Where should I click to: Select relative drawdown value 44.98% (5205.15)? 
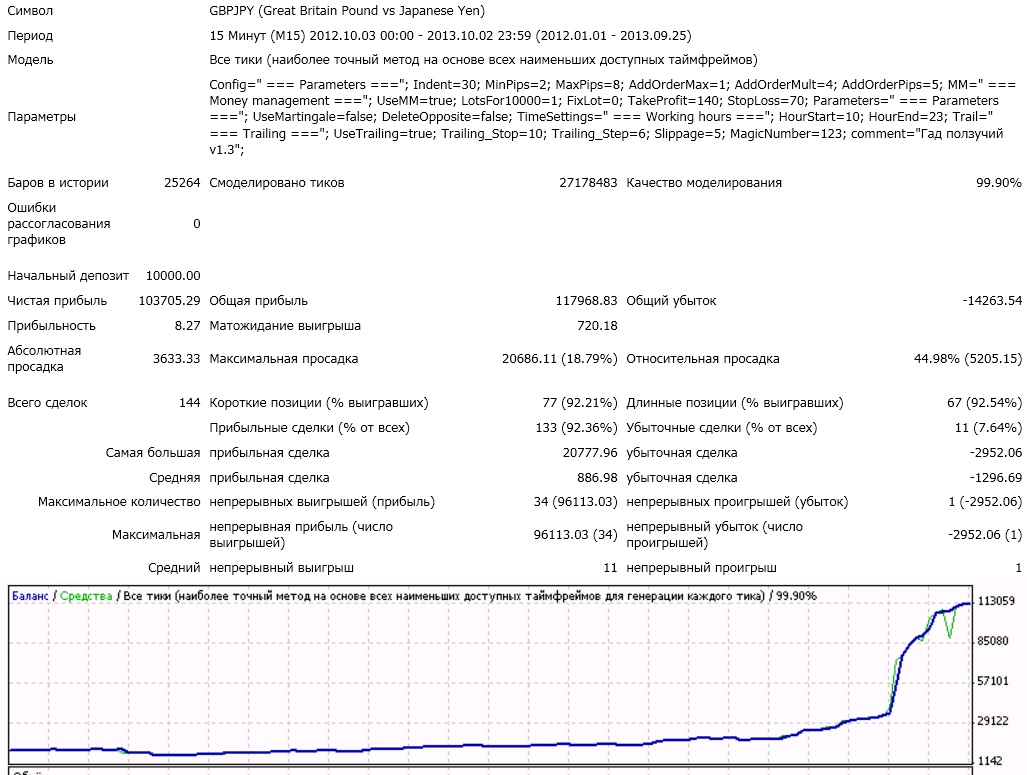967,358
